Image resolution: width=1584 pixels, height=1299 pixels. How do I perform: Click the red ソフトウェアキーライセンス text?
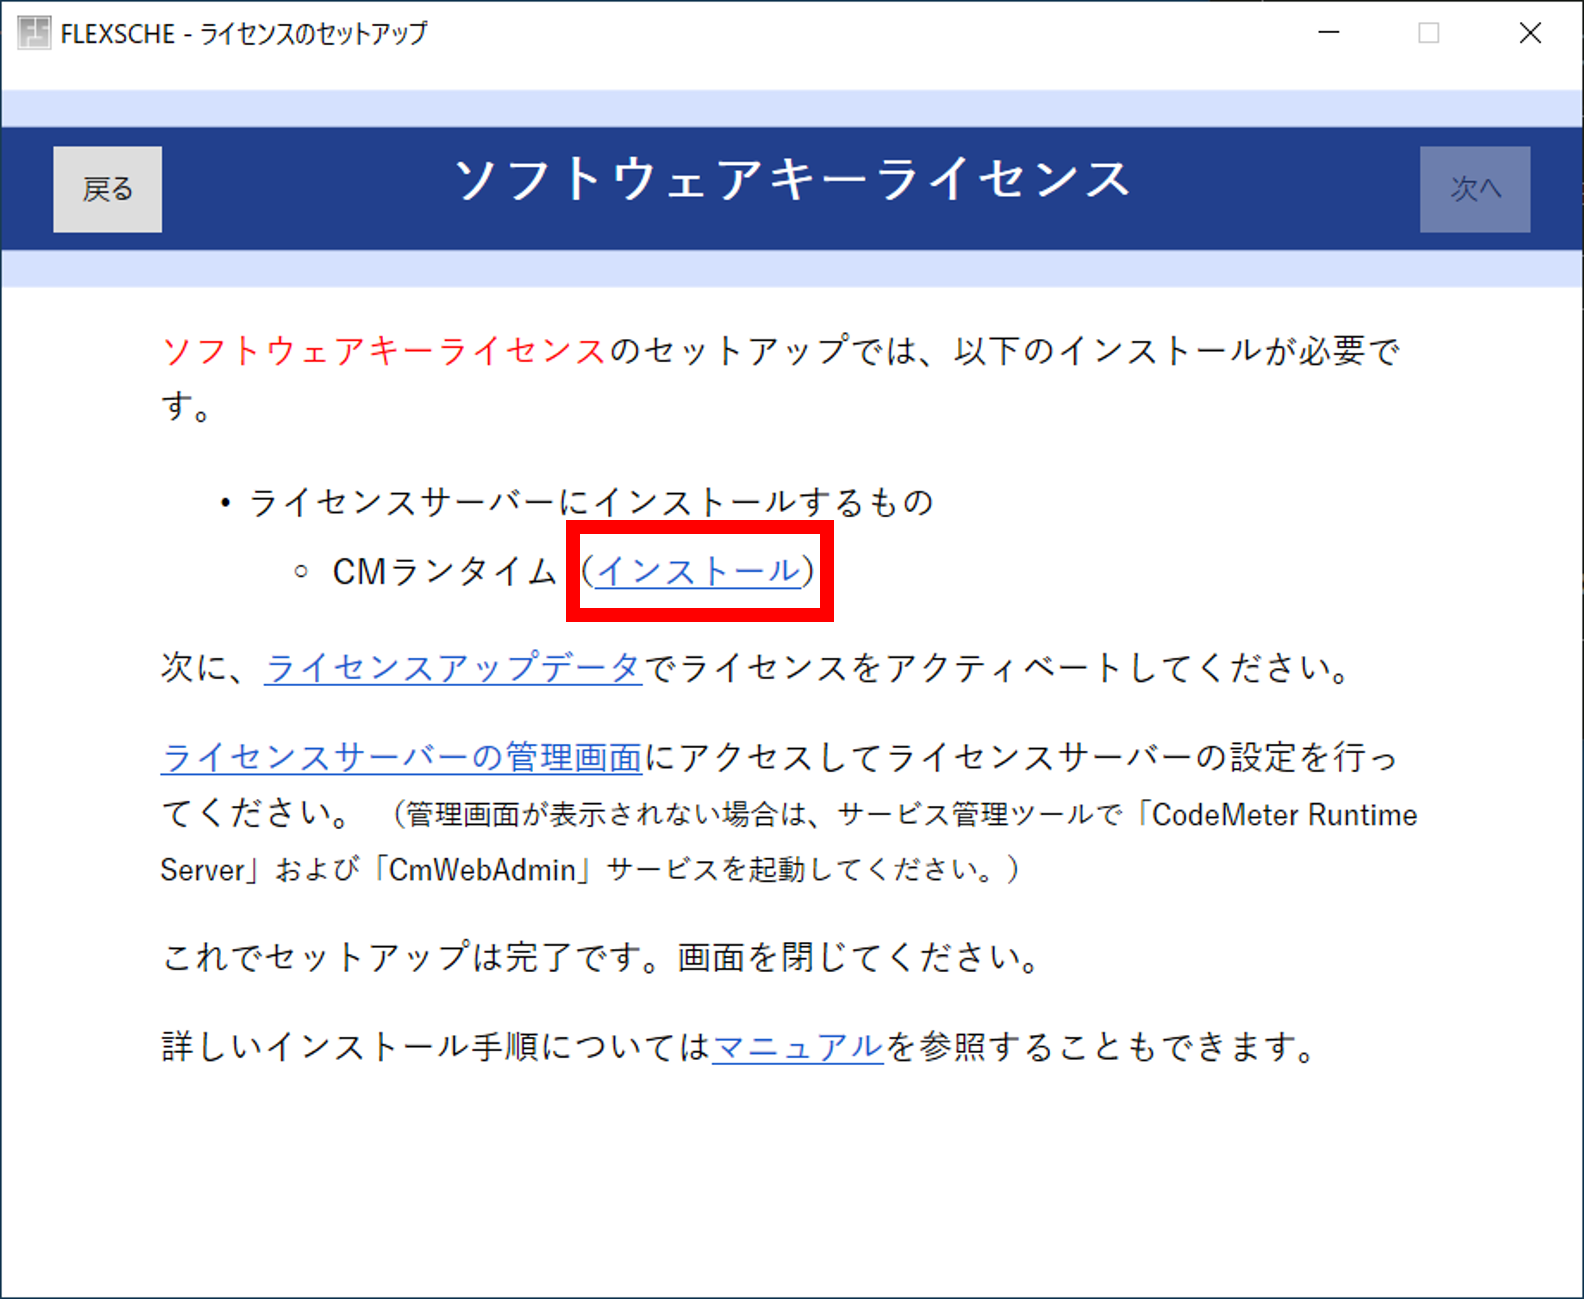(x=384, y=351)
